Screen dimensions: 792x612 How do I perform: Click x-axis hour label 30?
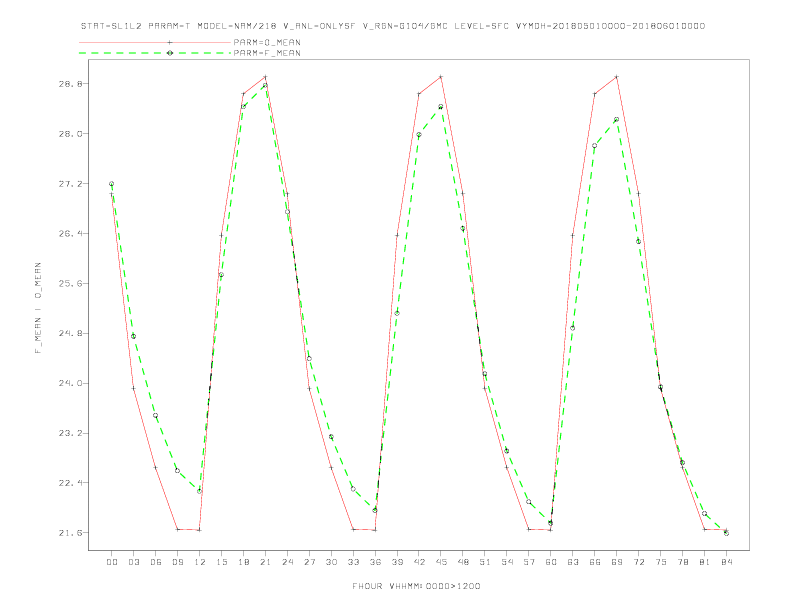331,562
